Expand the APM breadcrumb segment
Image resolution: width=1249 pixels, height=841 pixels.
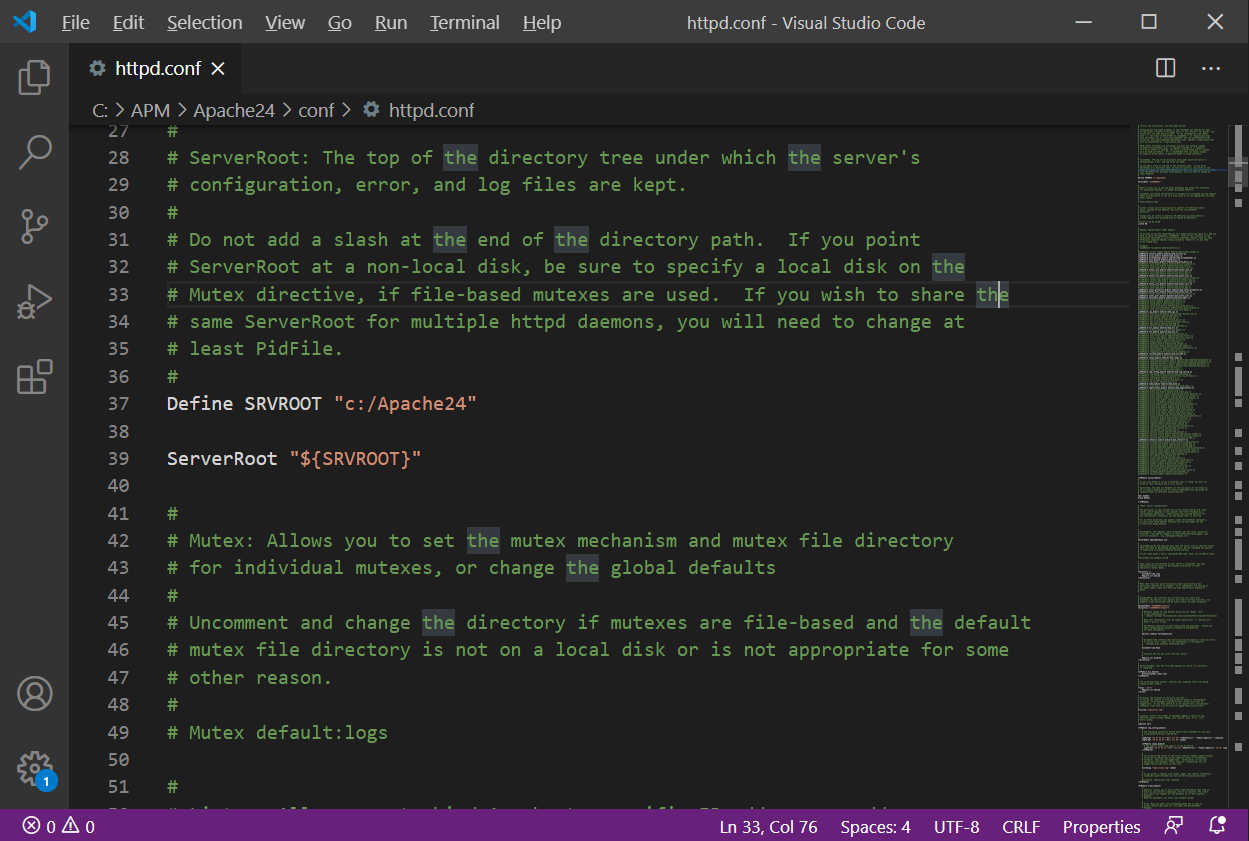coord(150,110)
